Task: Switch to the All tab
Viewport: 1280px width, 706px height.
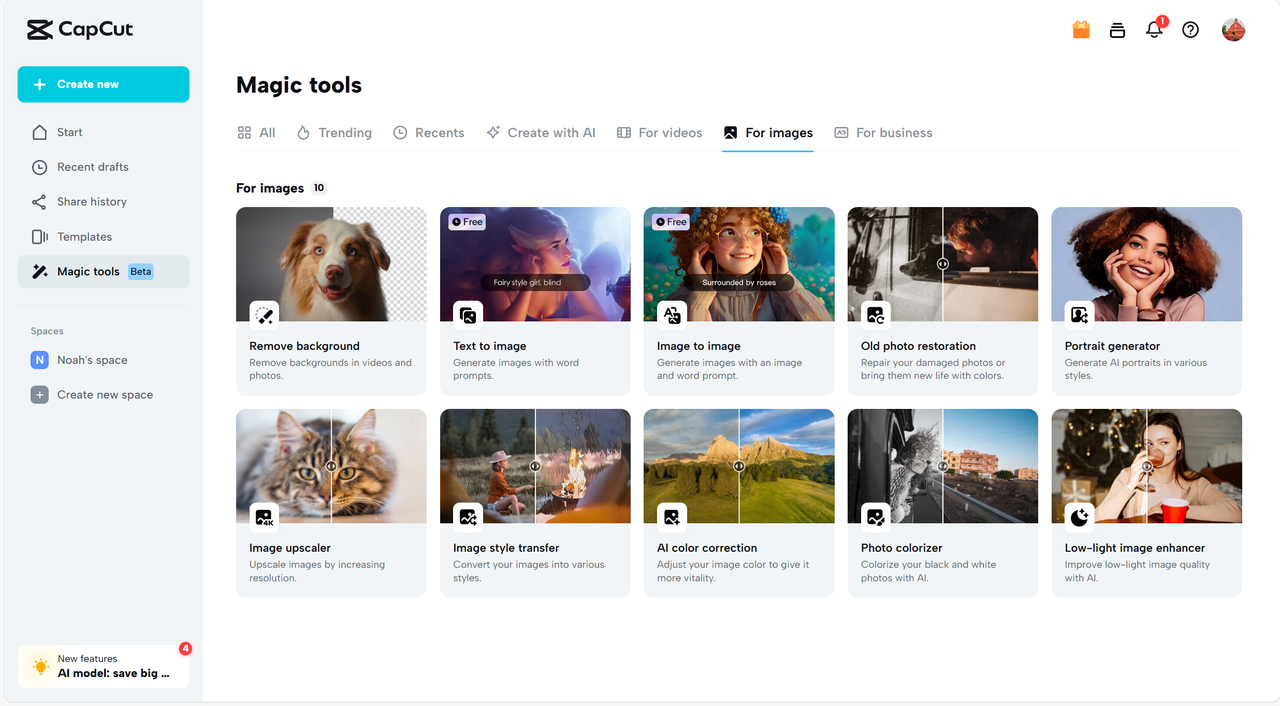Action: tap(256, 133)
